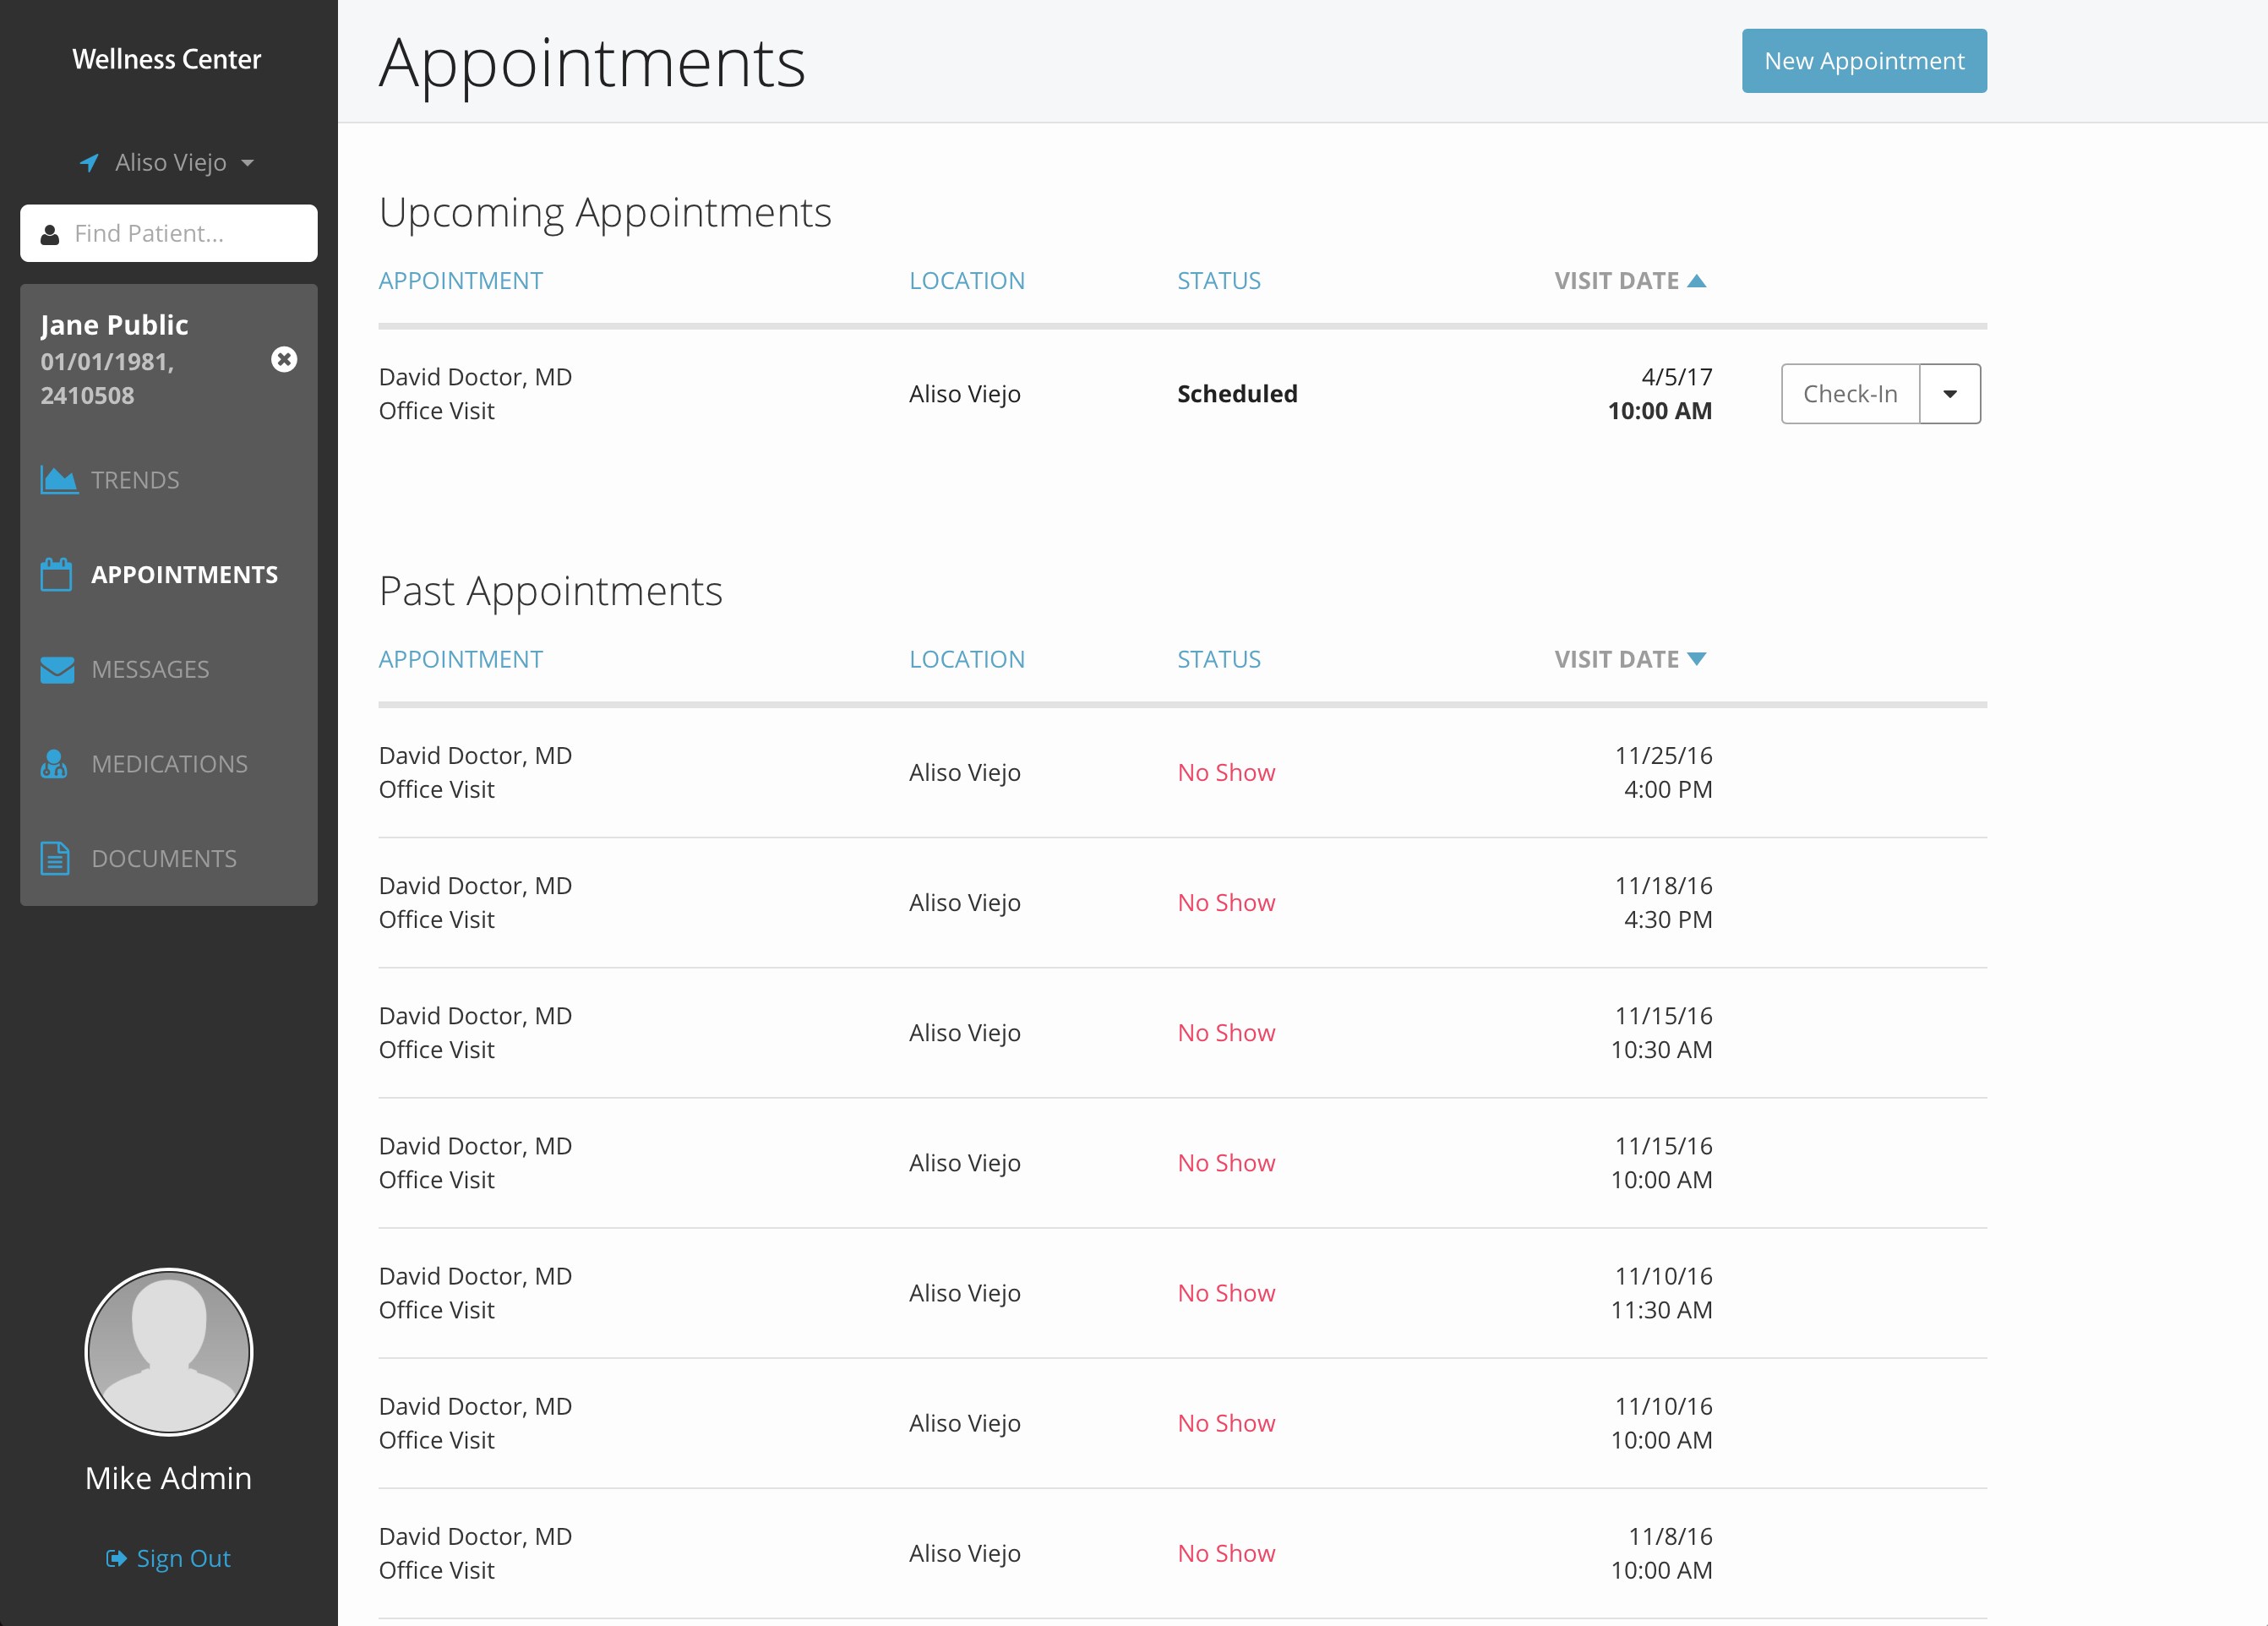Click the Messages envelope icon

point(57,669)
